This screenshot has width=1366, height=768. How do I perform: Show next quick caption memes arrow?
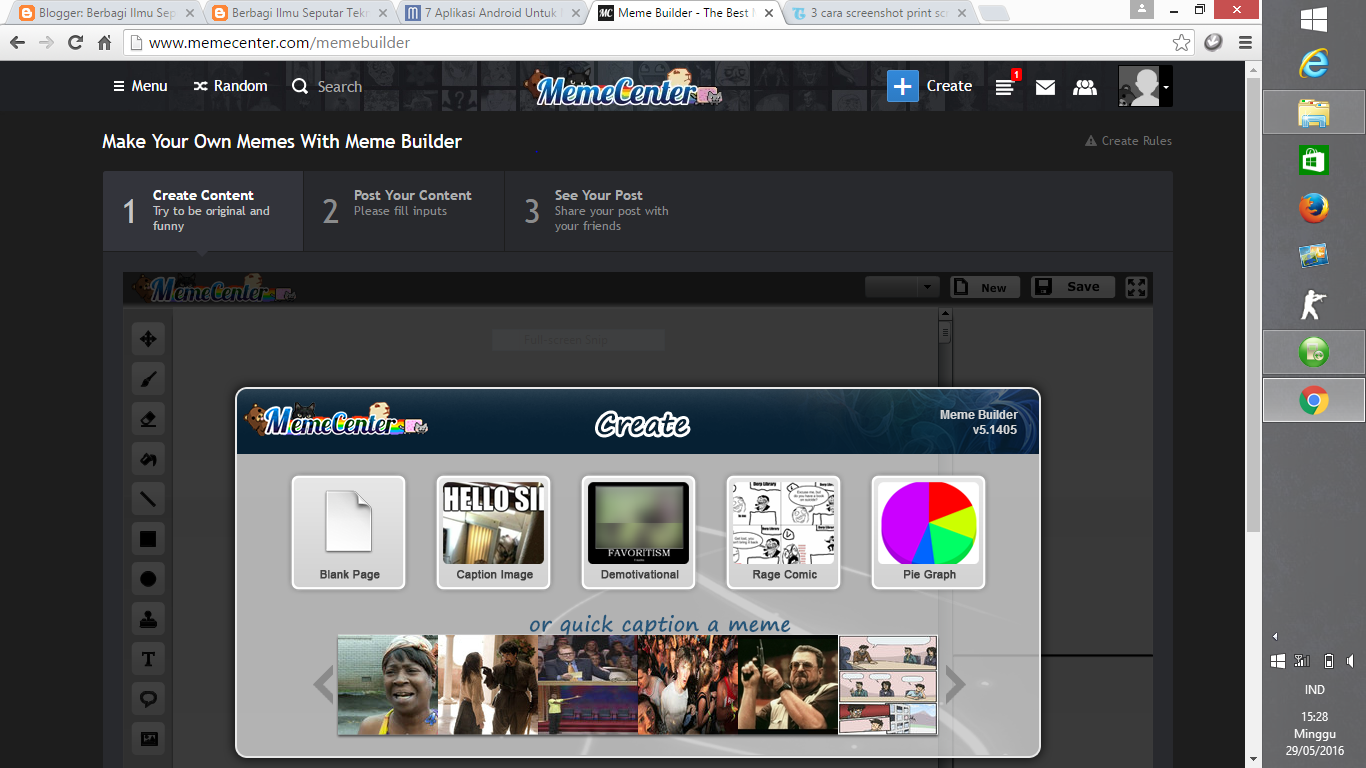[x=955, y=685]
